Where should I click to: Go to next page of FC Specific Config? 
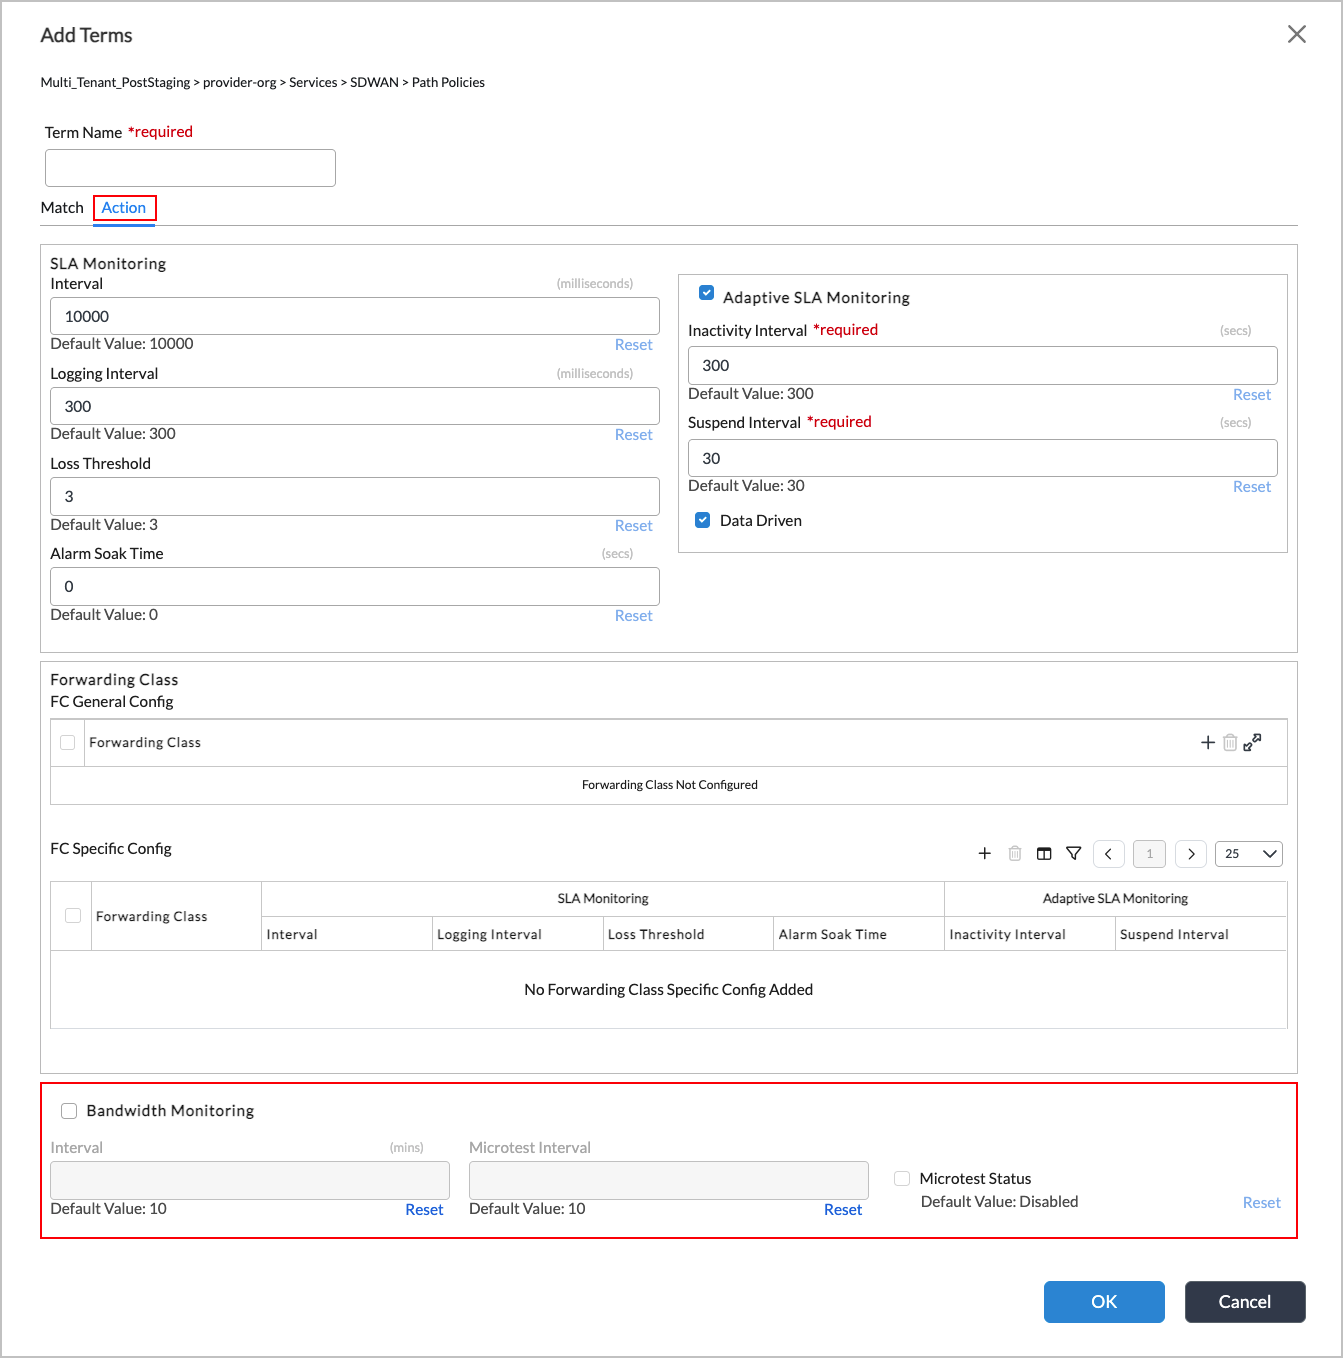tap(1190, 853)
